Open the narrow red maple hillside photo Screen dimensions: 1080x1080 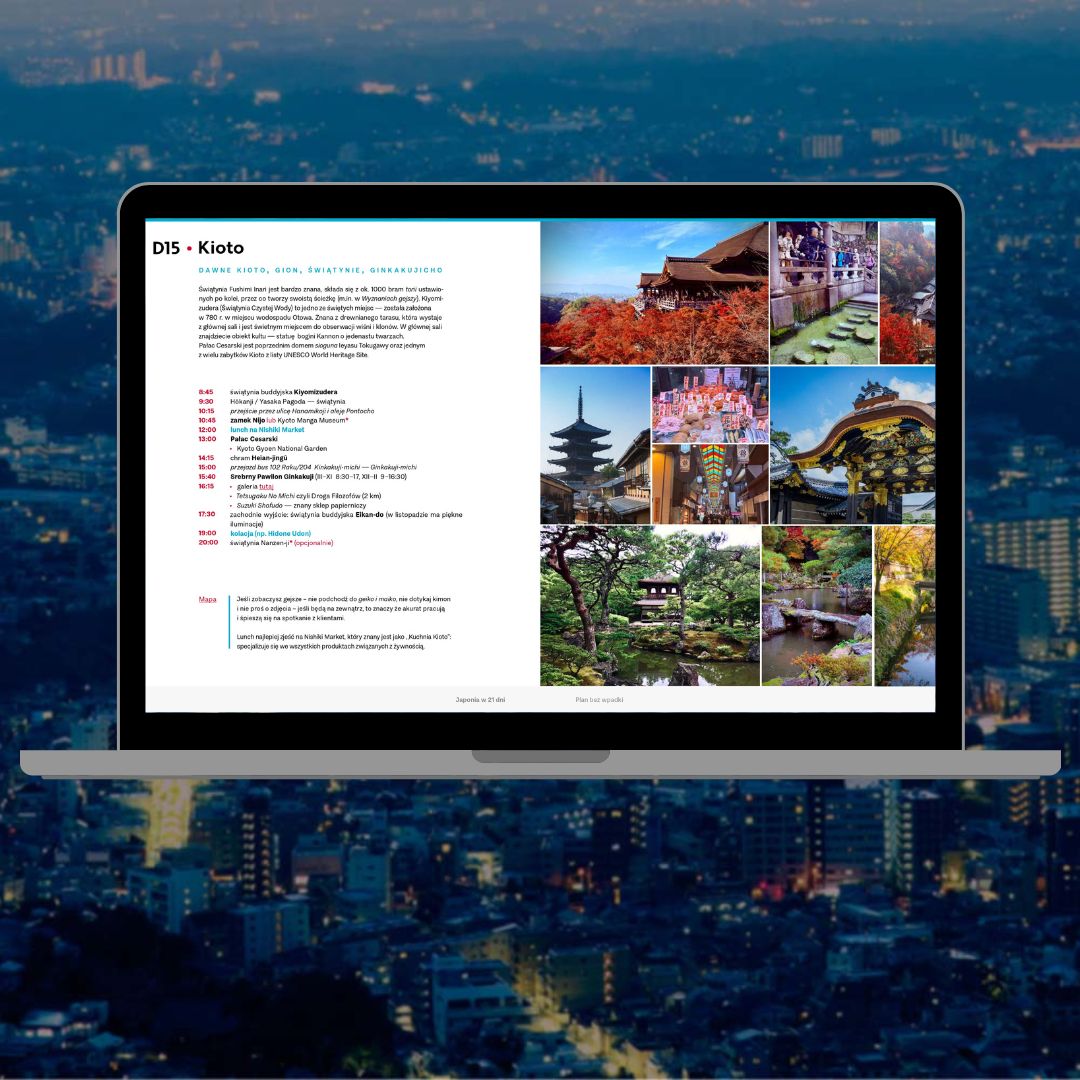coord(907,292)
